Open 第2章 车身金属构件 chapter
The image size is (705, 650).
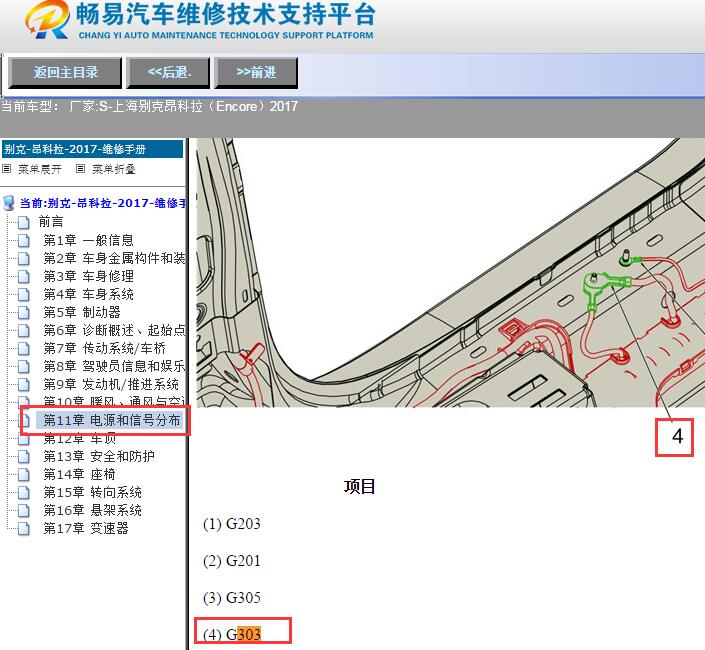click(114, 258)
